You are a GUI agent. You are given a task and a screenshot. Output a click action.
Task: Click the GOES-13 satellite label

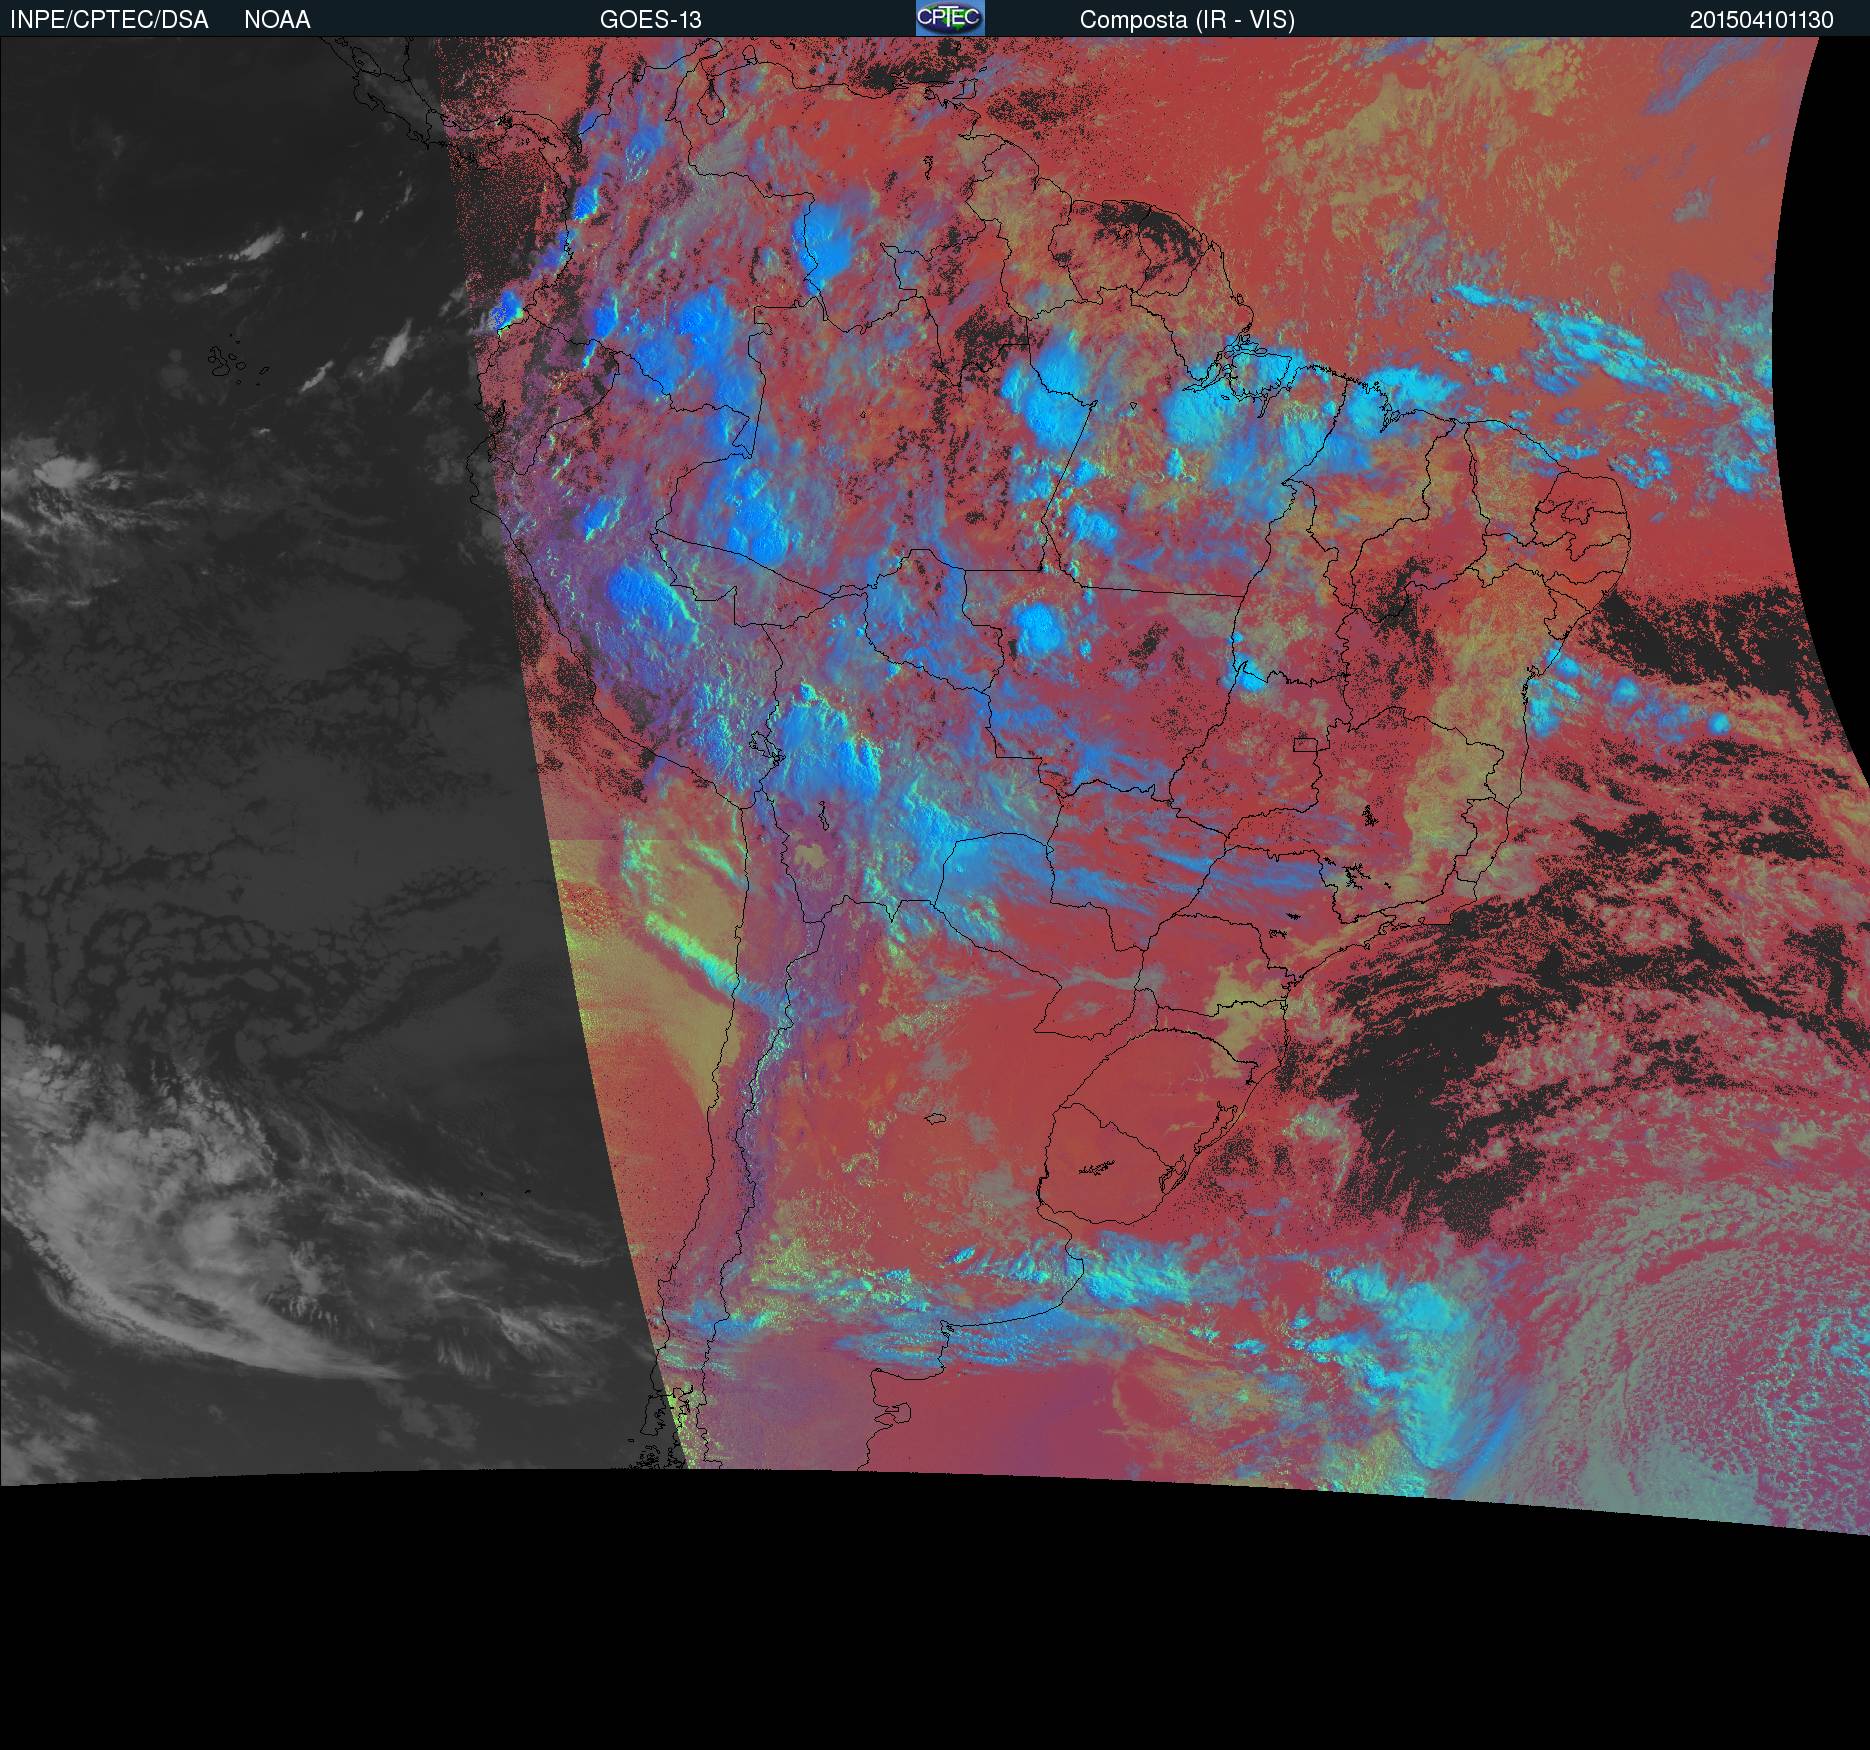650,20
